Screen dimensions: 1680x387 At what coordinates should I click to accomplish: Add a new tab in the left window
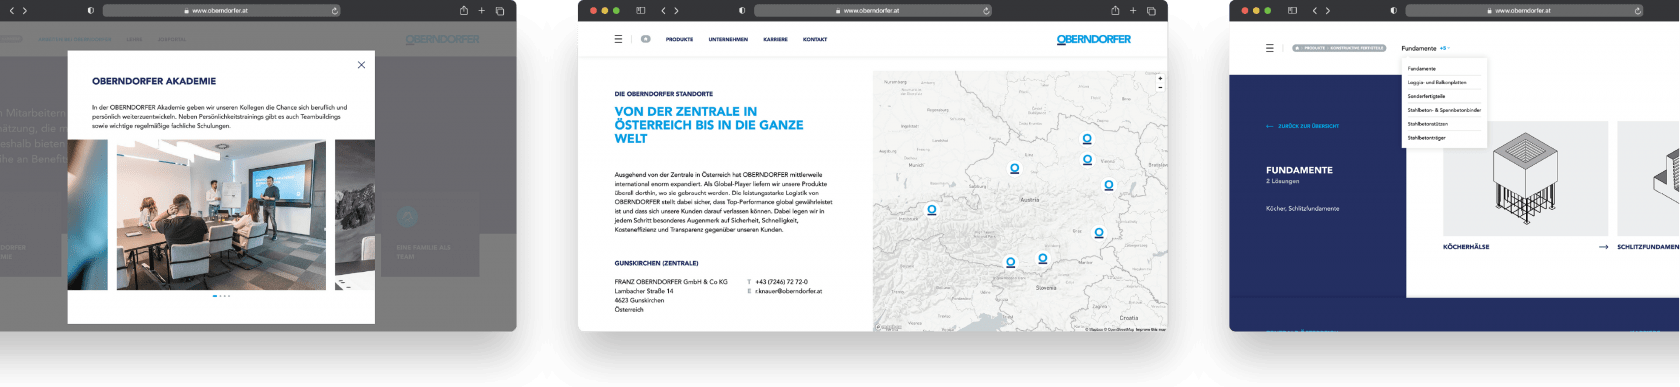(x=481, y=11)
